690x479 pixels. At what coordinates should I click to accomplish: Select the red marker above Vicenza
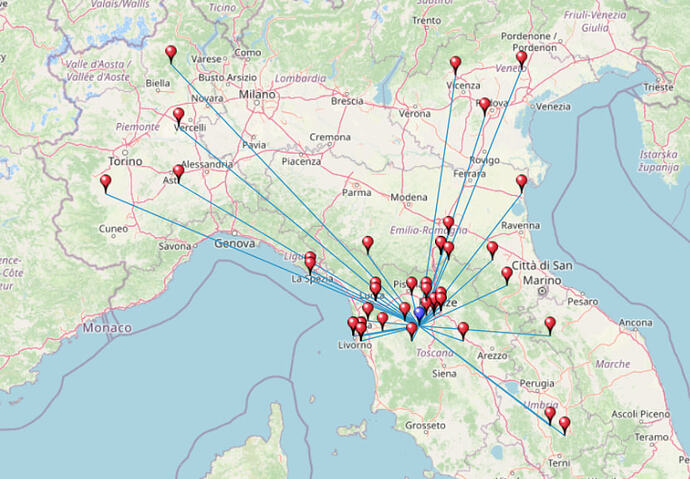(x=455, y=64)
